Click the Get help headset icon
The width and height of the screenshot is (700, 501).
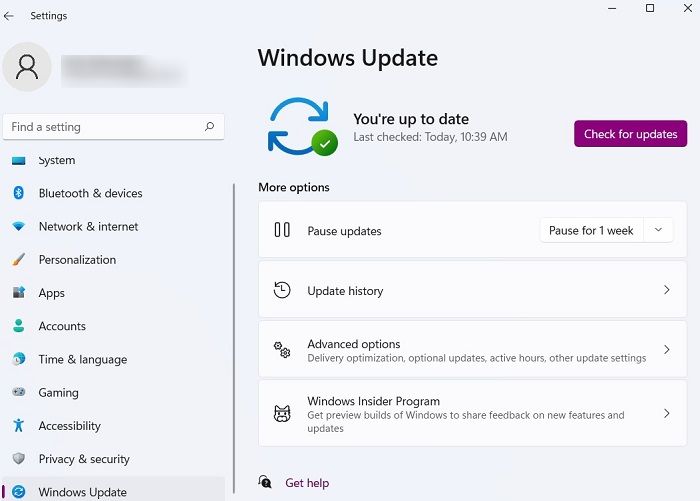[x=265, y=482]
